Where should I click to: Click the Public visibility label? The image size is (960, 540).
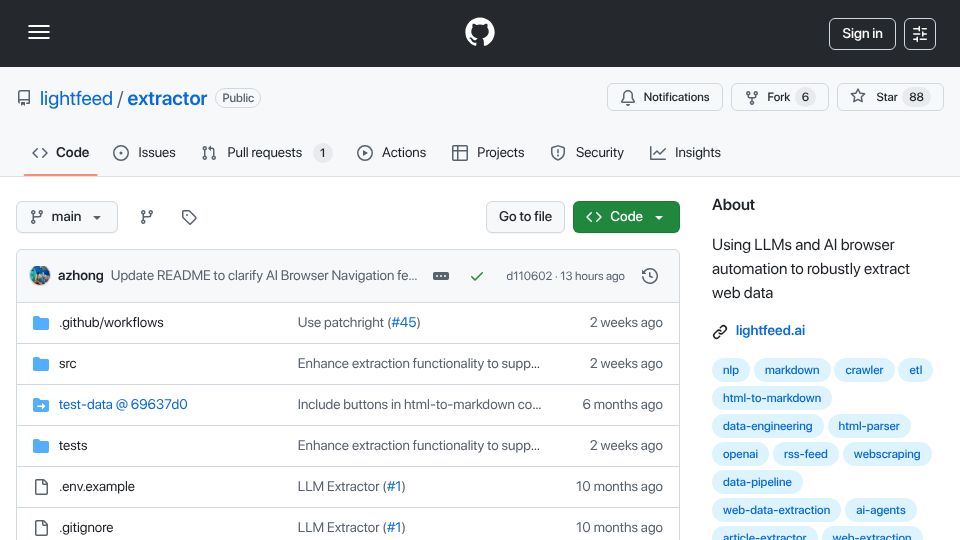(238, 98)
